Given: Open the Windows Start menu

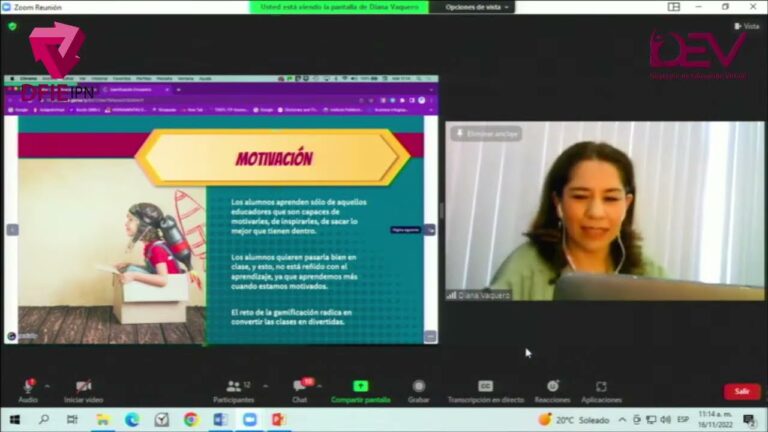Looking at the screenshot, I should pos(15,420).
